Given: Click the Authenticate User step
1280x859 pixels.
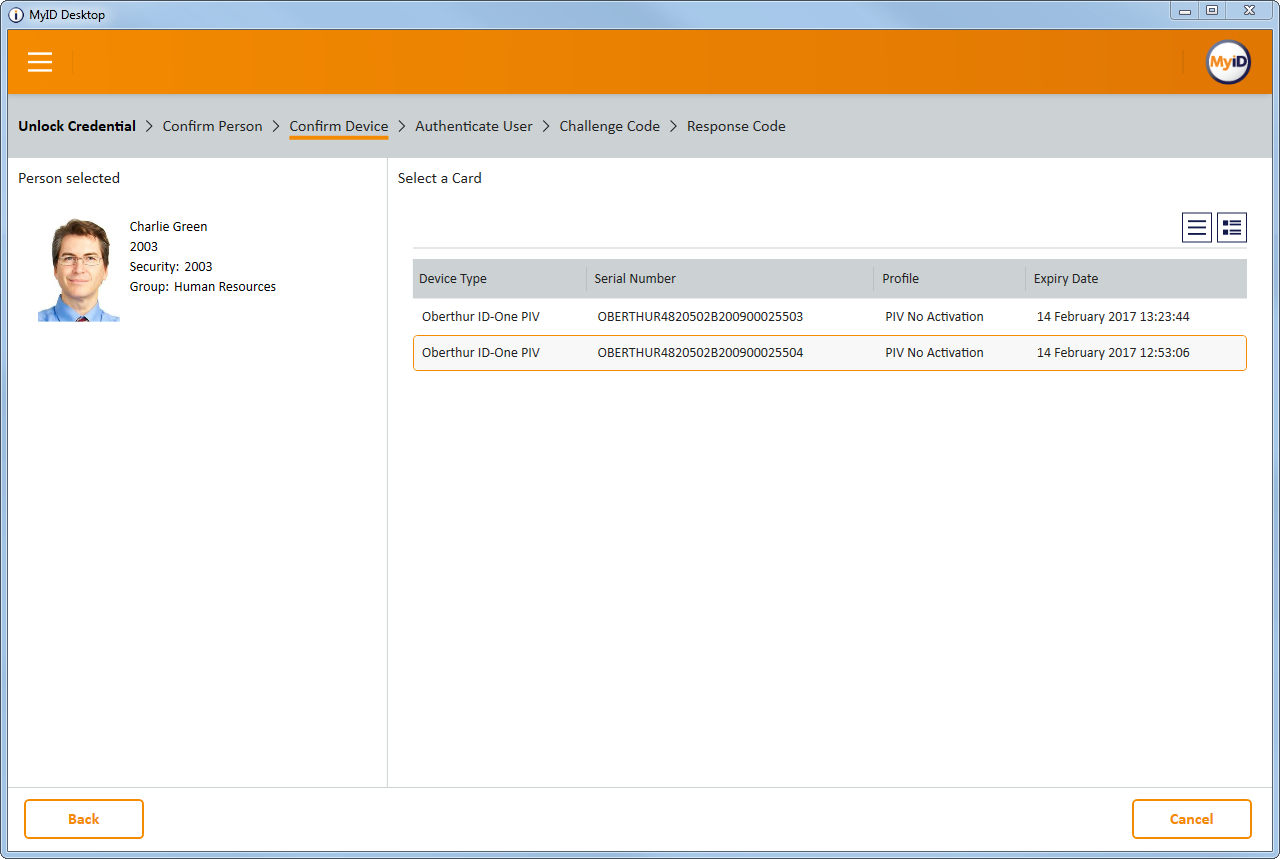Looking at the screenshot, I should (474, 126).
